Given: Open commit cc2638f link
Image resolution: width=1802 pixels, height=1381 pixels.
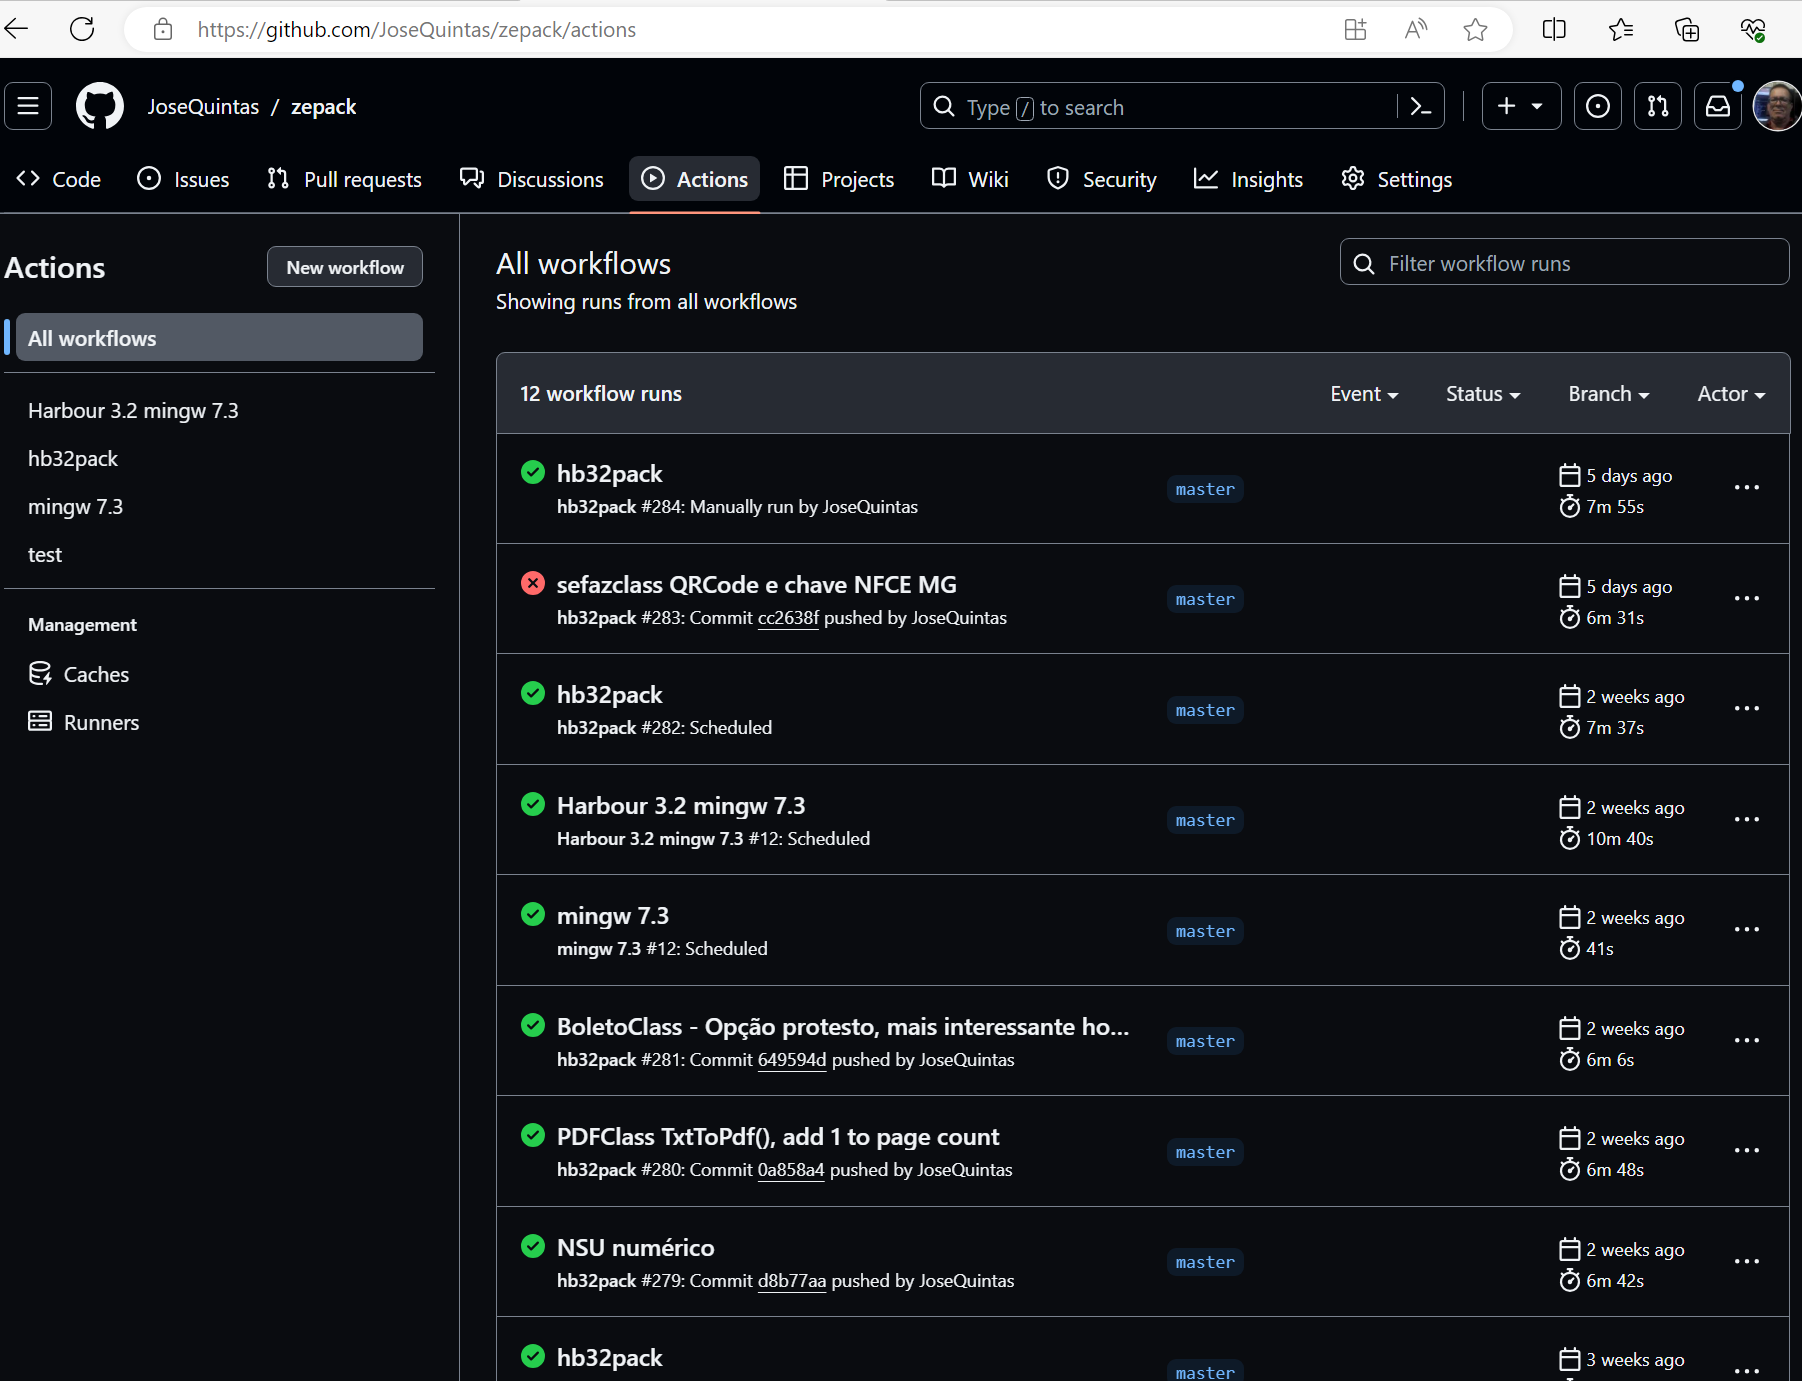Looking at the screenshot, I should (788, 618).
